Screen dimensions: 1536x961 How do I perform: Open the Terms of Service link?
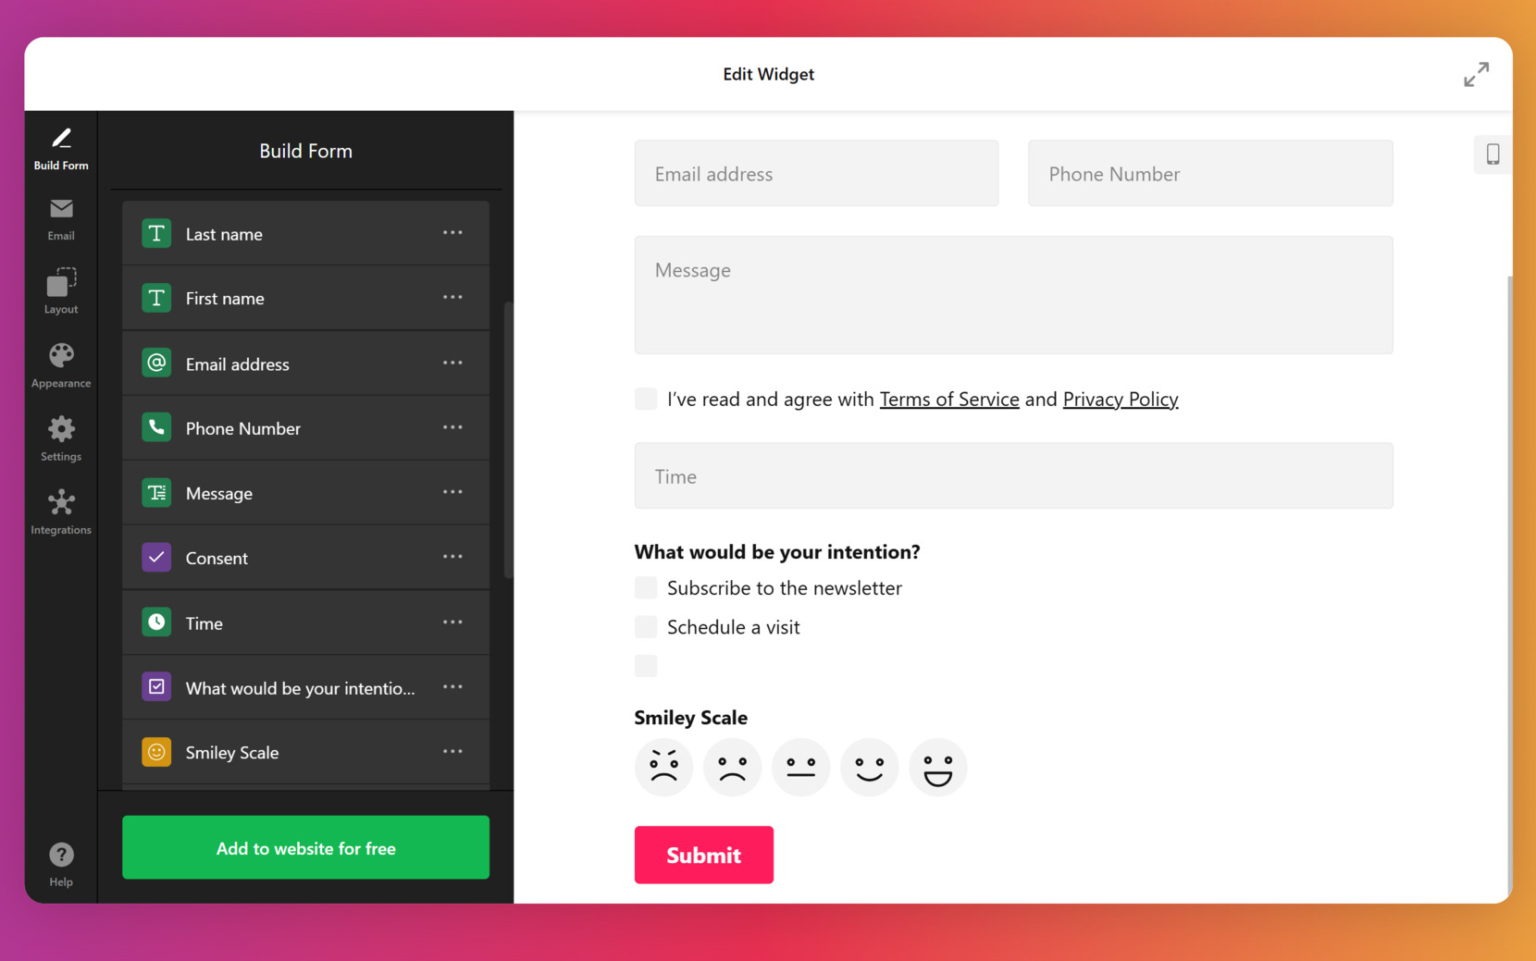pos(949,398)
